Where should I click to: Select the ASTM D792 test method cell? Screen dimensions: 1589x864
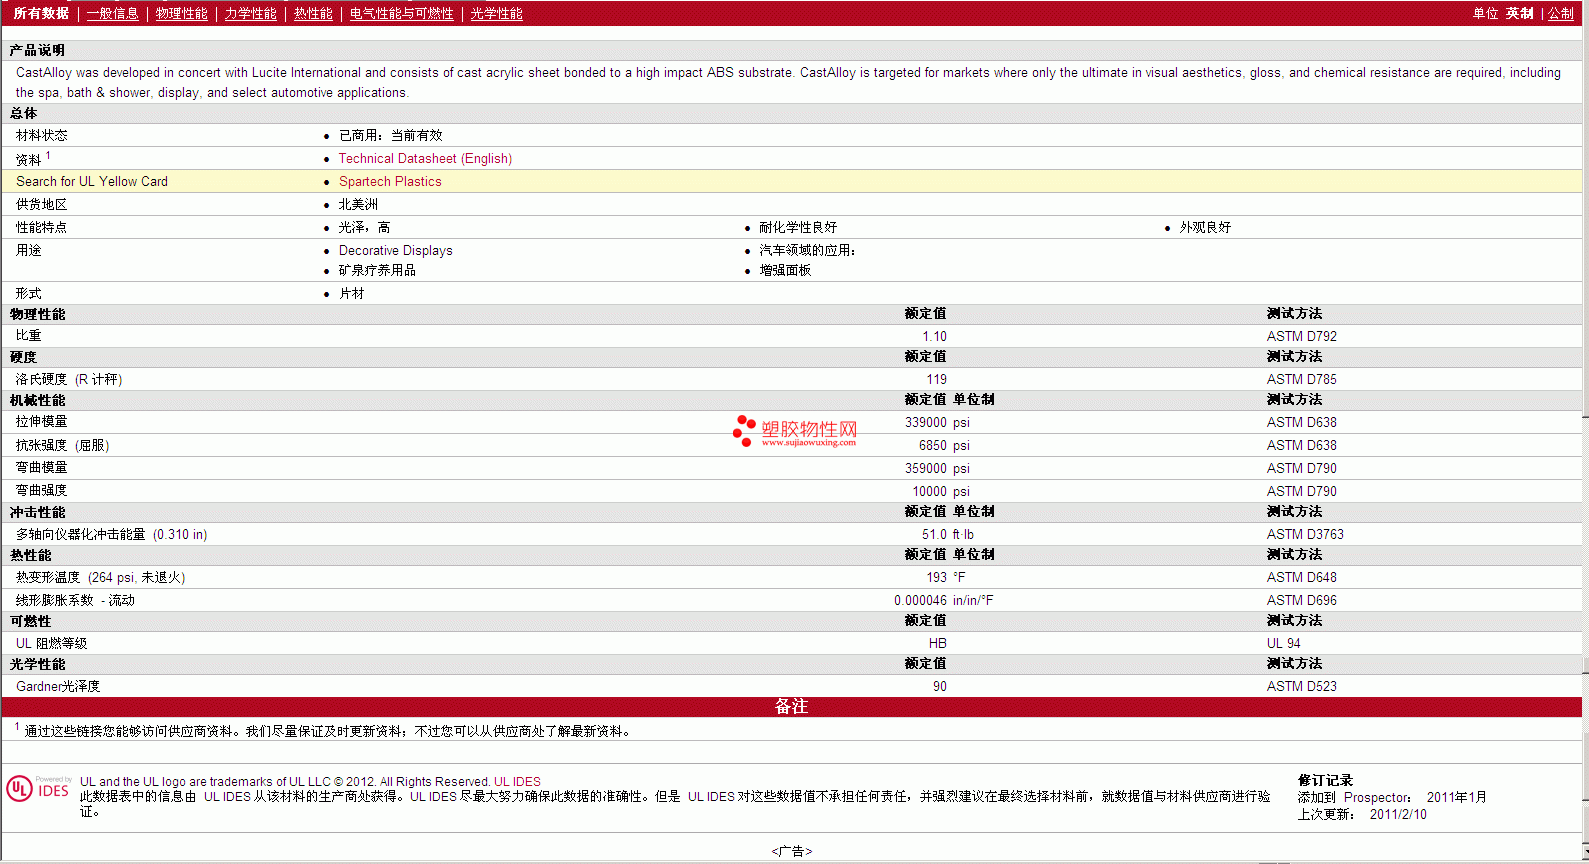[x=1302, y=336]
